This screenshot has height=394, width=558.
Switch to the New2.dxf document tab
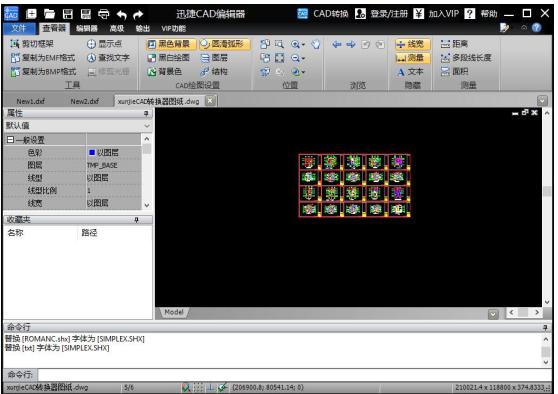(x=85, y=101)
